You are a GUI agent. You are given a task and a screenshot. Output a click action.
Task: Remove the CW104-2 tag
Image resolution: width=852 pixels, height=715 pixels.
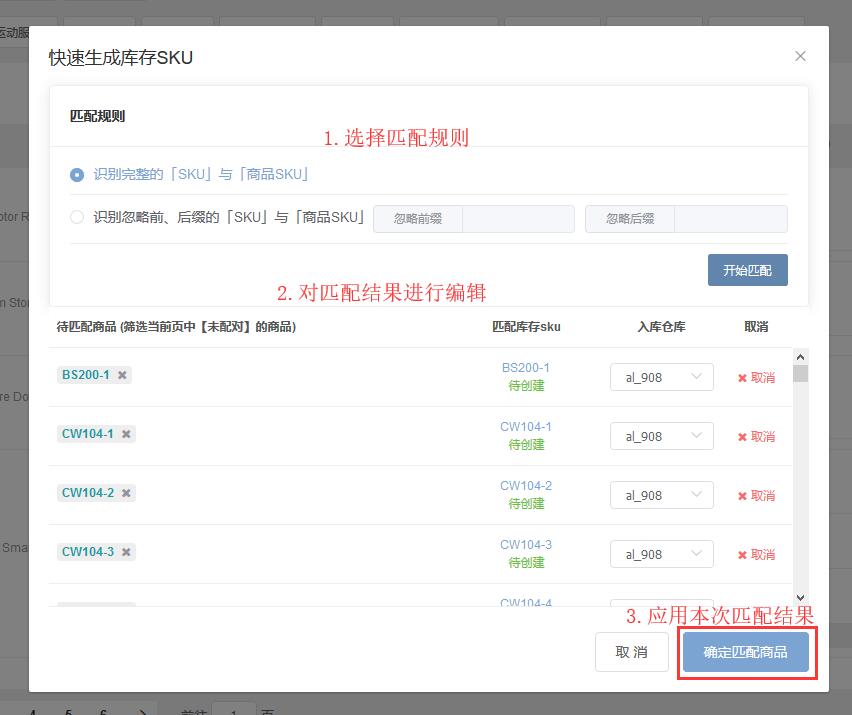click(x=126, y=493)
